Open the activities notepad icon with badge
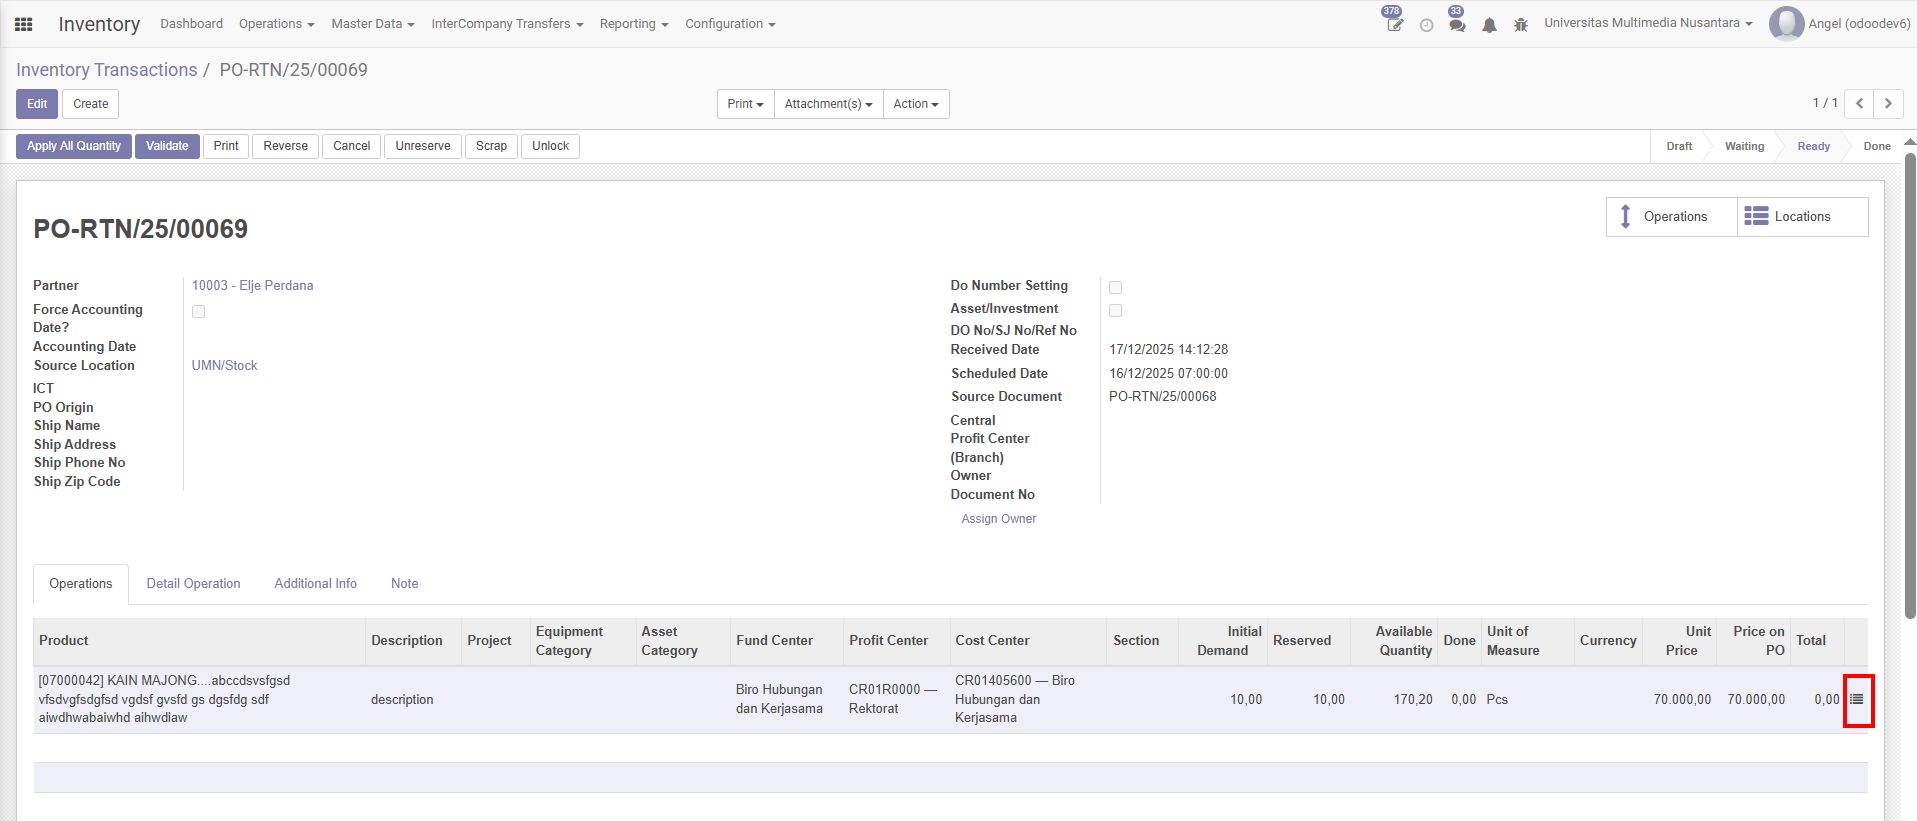This screenshot has width=1917, height=821. (1394, 24)
